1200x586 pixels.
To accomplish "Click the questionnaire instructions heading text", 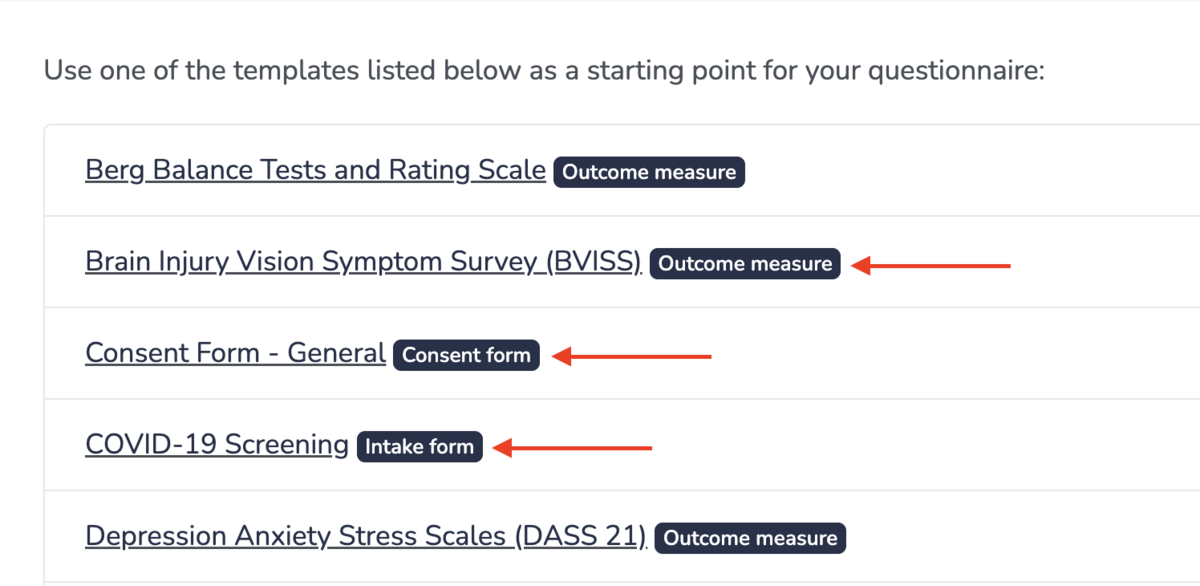I will pos(544,70).
